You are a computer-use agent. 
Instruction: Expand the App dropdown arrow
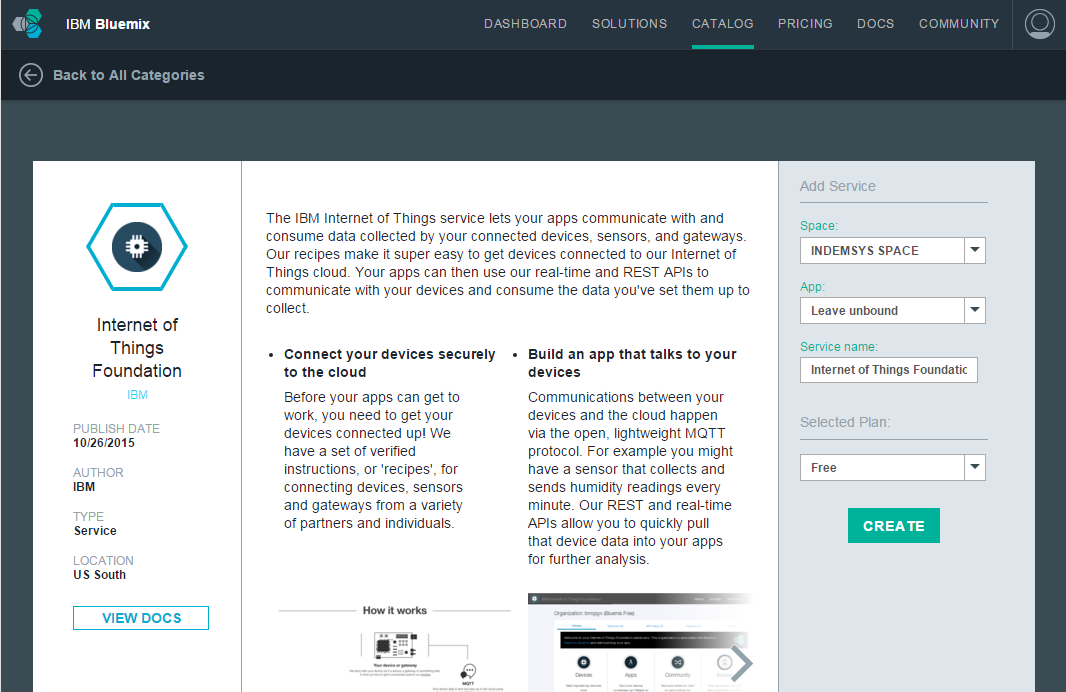(x=974, y=311)
